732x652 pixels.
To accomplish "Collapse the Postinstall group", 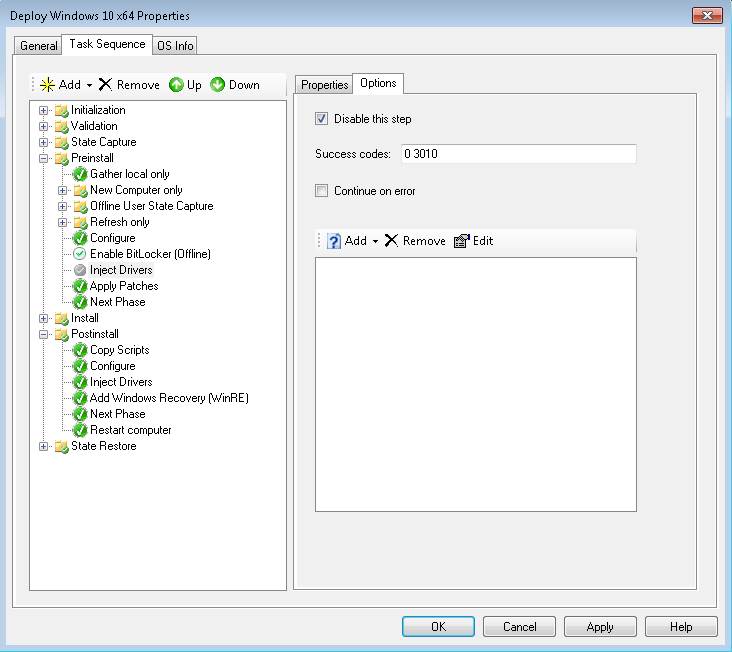I will click(x=43, y=334).
